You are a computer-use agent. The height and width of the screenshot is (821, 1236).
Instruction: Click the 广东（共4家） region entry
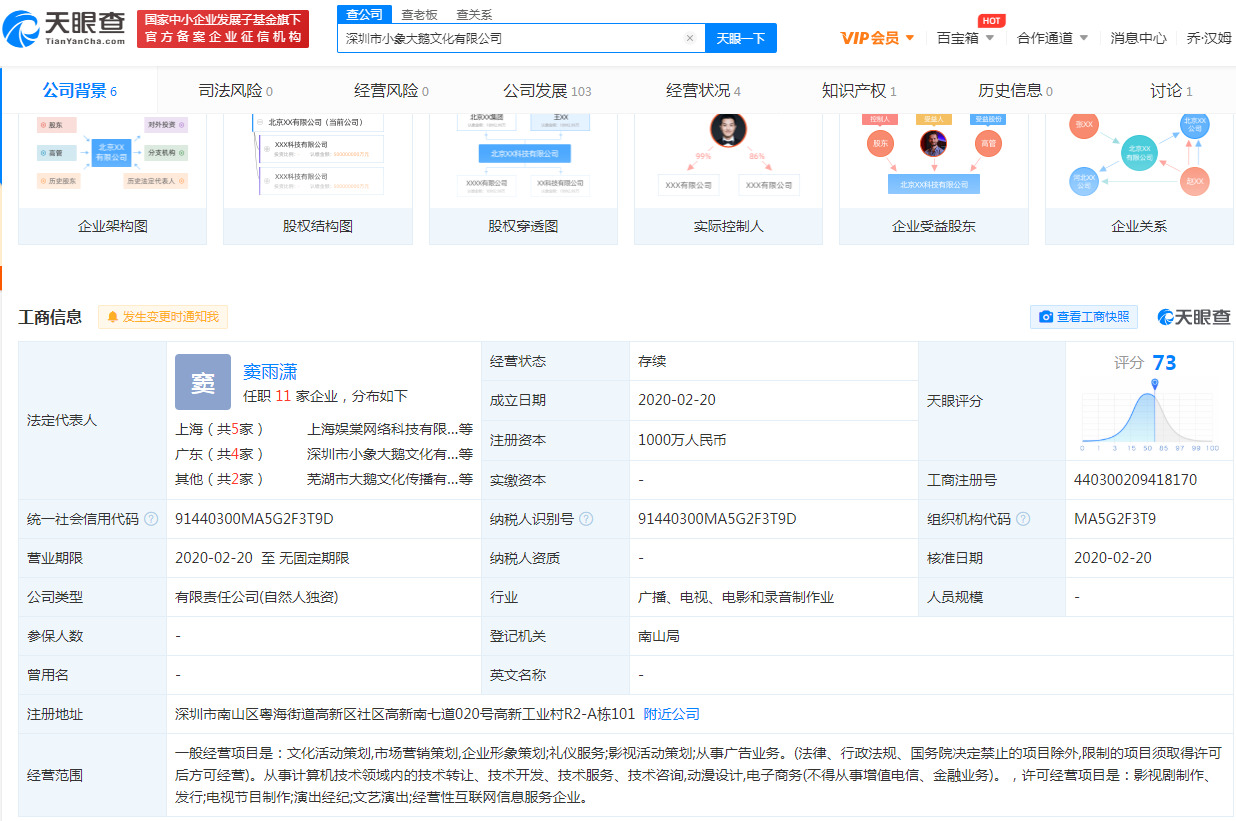220,454
